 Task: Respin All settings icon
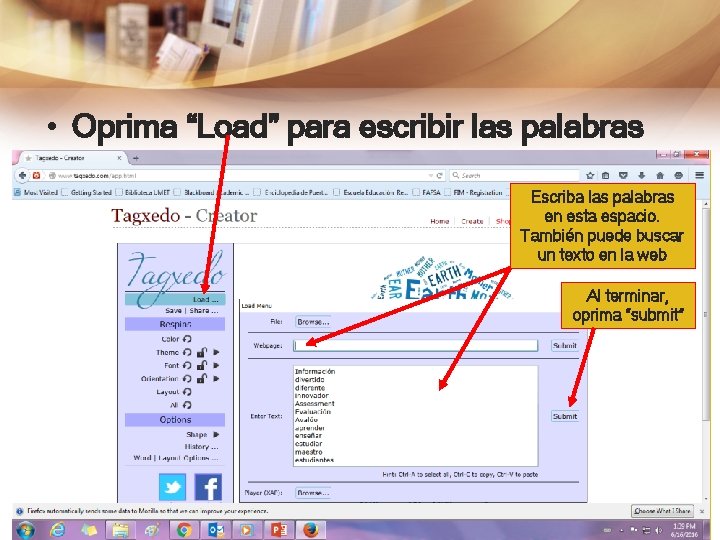tap(187, 405)
